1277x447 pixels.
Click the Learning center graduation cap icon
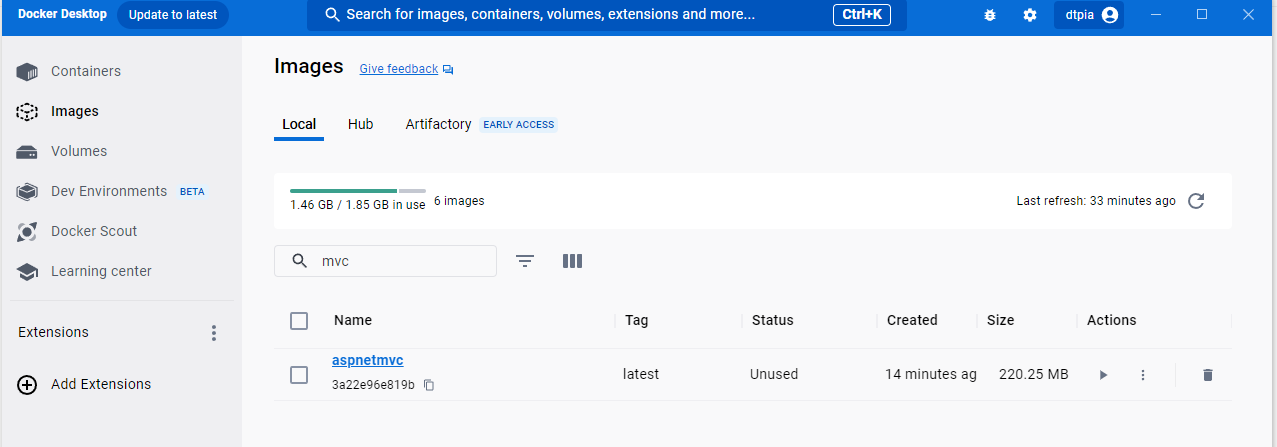[x=27, y=272]
